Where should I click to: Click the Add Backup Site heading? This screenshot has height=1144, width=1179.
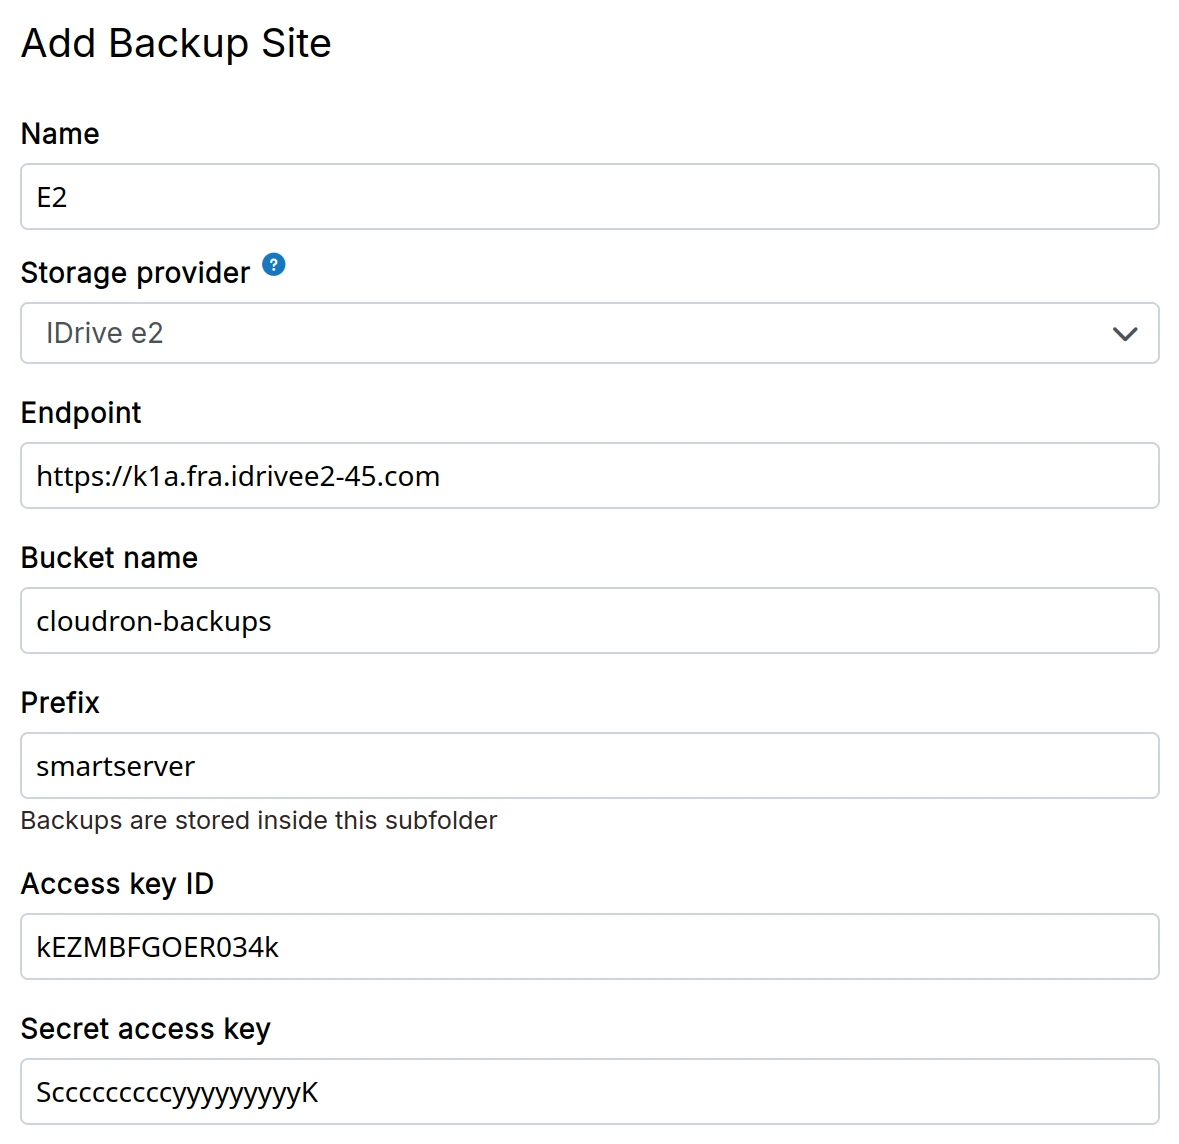coord(176,44)
